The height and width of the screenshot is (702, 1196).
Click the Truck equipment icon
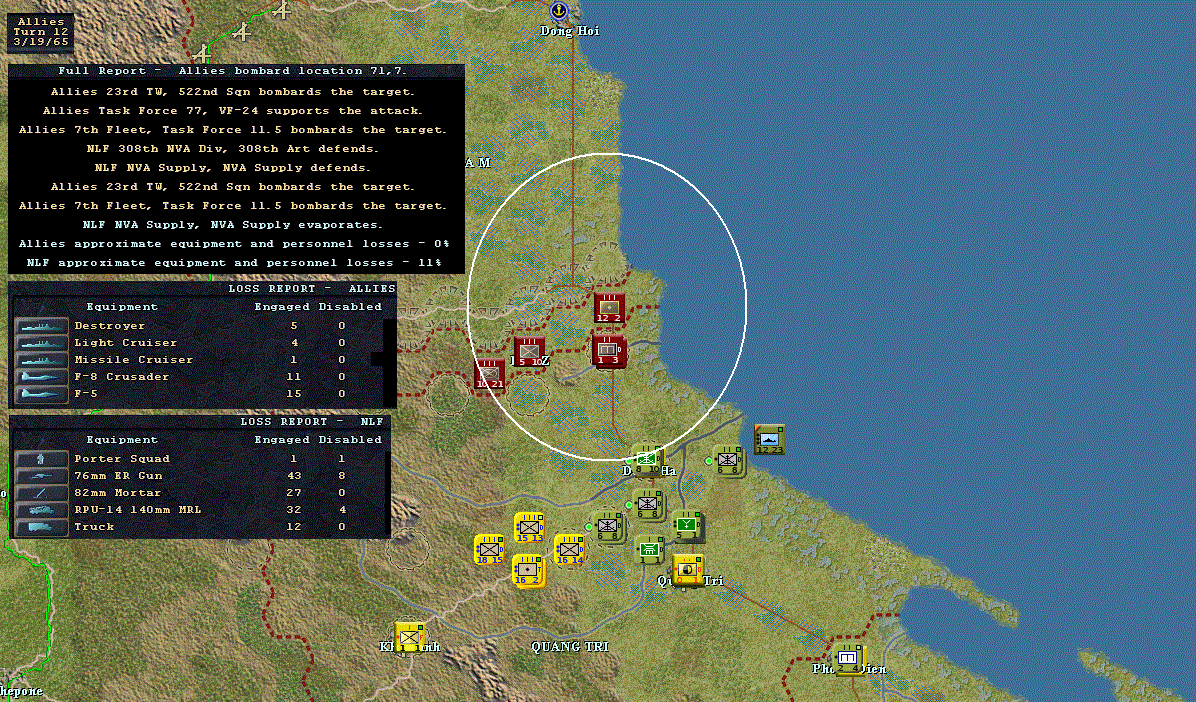tap(41, 526)
